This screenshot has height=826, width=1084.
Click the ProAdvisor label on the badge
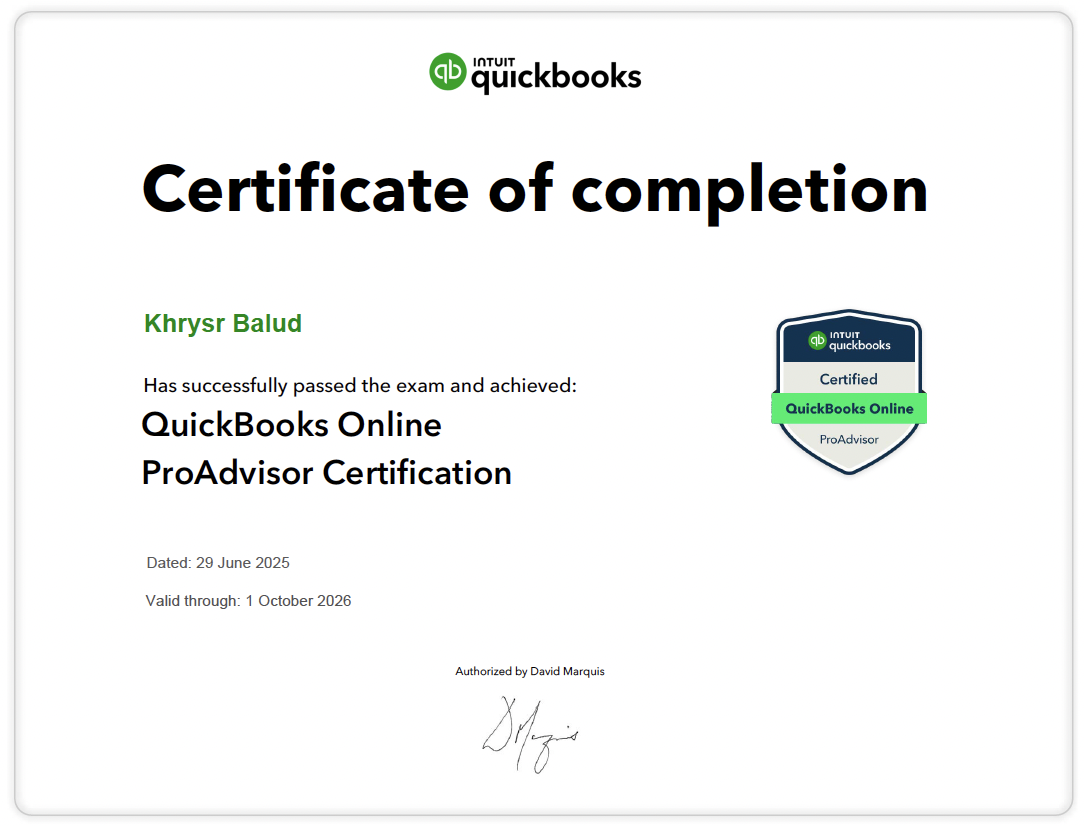(847, 439)
